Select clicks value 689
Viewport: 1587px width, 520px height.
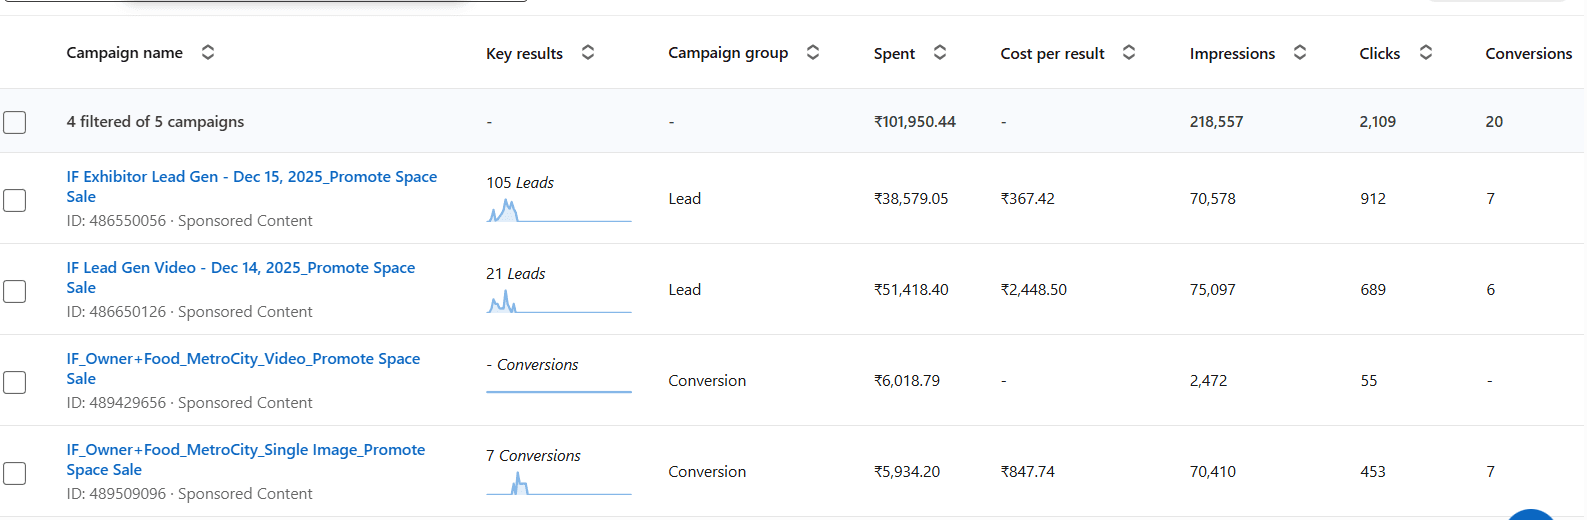(1373, 290)
